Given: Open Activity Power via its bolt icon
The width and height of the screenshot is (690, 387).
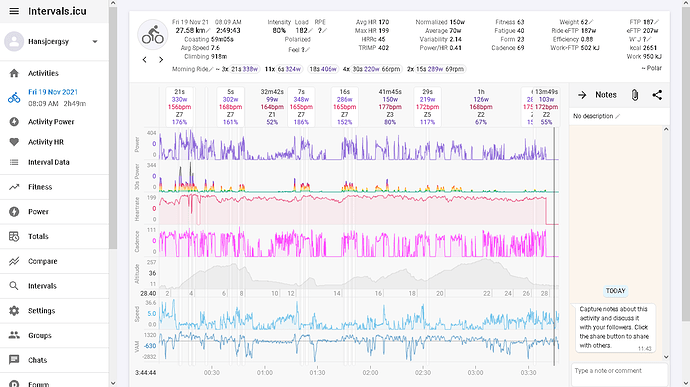Looking at the screenshot, I should (x=14, y=122).
